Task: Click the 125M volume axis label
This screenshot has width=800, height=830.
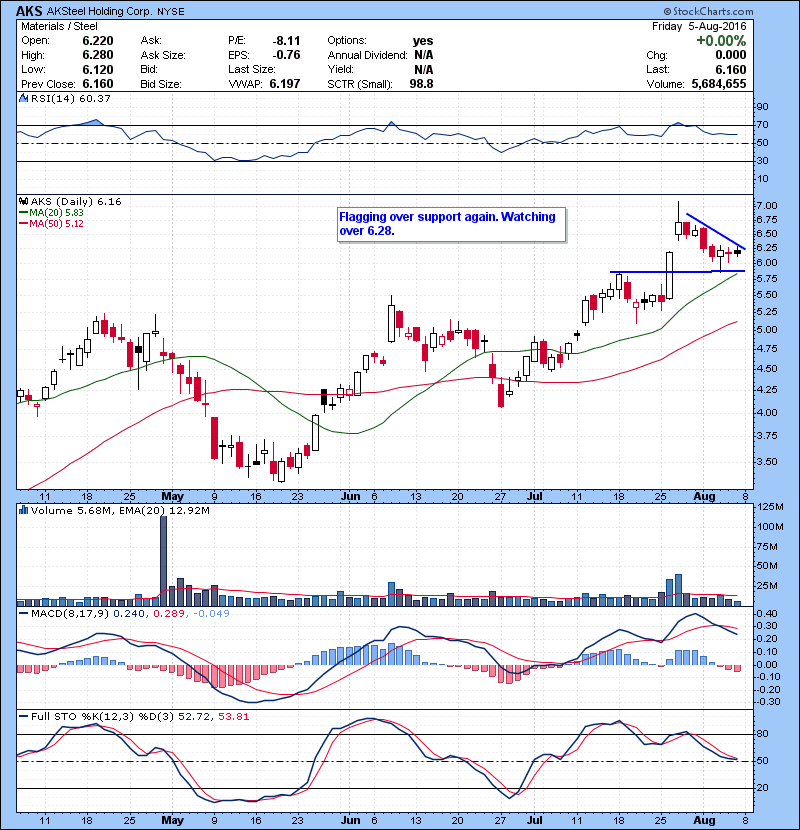Action: [770, 507]
